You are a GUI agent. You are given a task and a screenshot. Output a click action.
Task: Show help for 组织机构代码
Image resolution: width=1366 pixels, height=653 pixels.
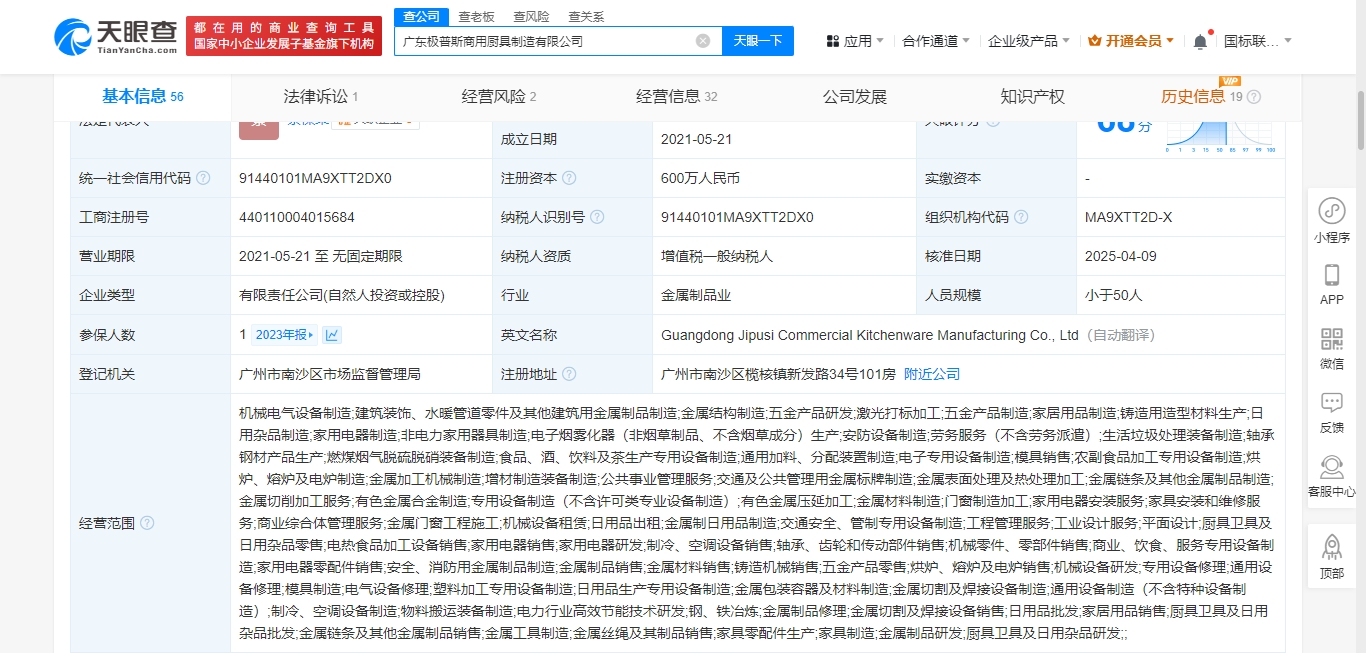pyautogui.click(x=1021, y=217)
